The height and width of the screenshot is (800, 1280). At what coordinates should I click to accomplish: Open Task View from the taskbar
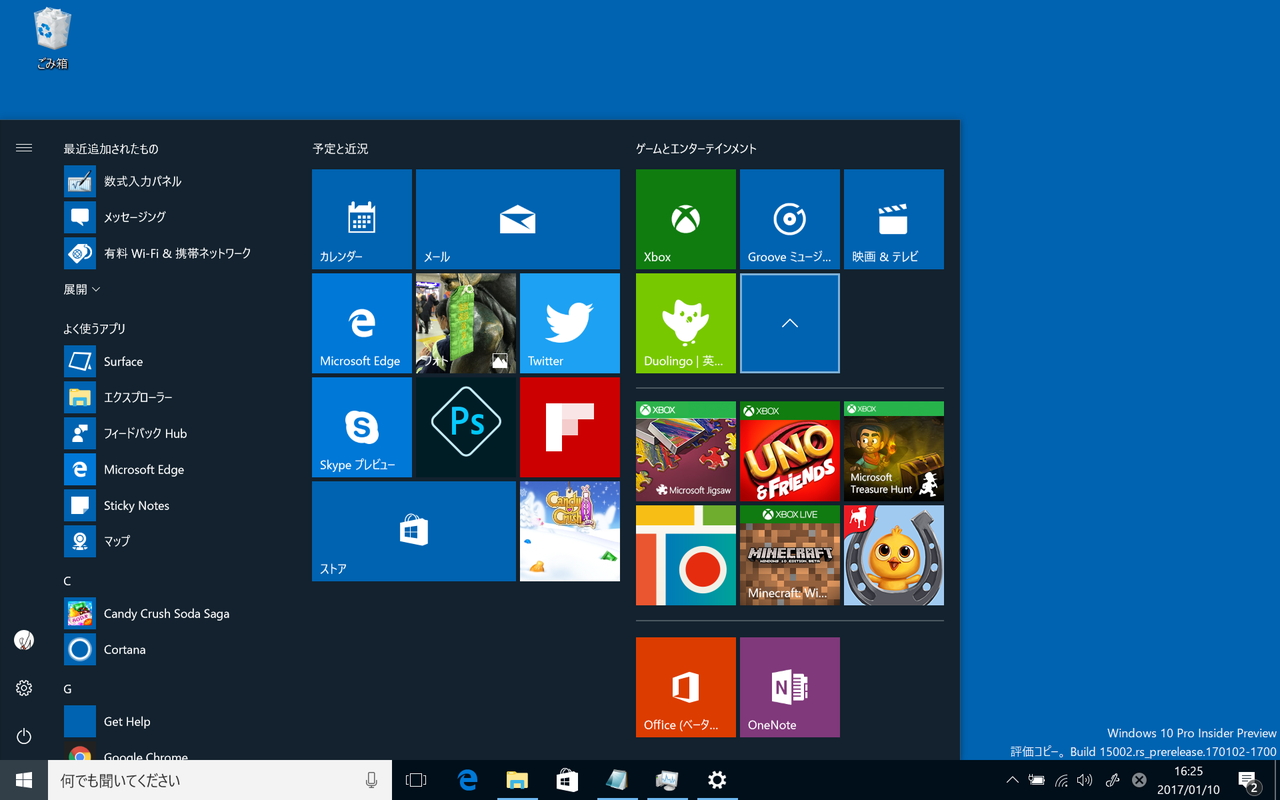pos(416,780)
